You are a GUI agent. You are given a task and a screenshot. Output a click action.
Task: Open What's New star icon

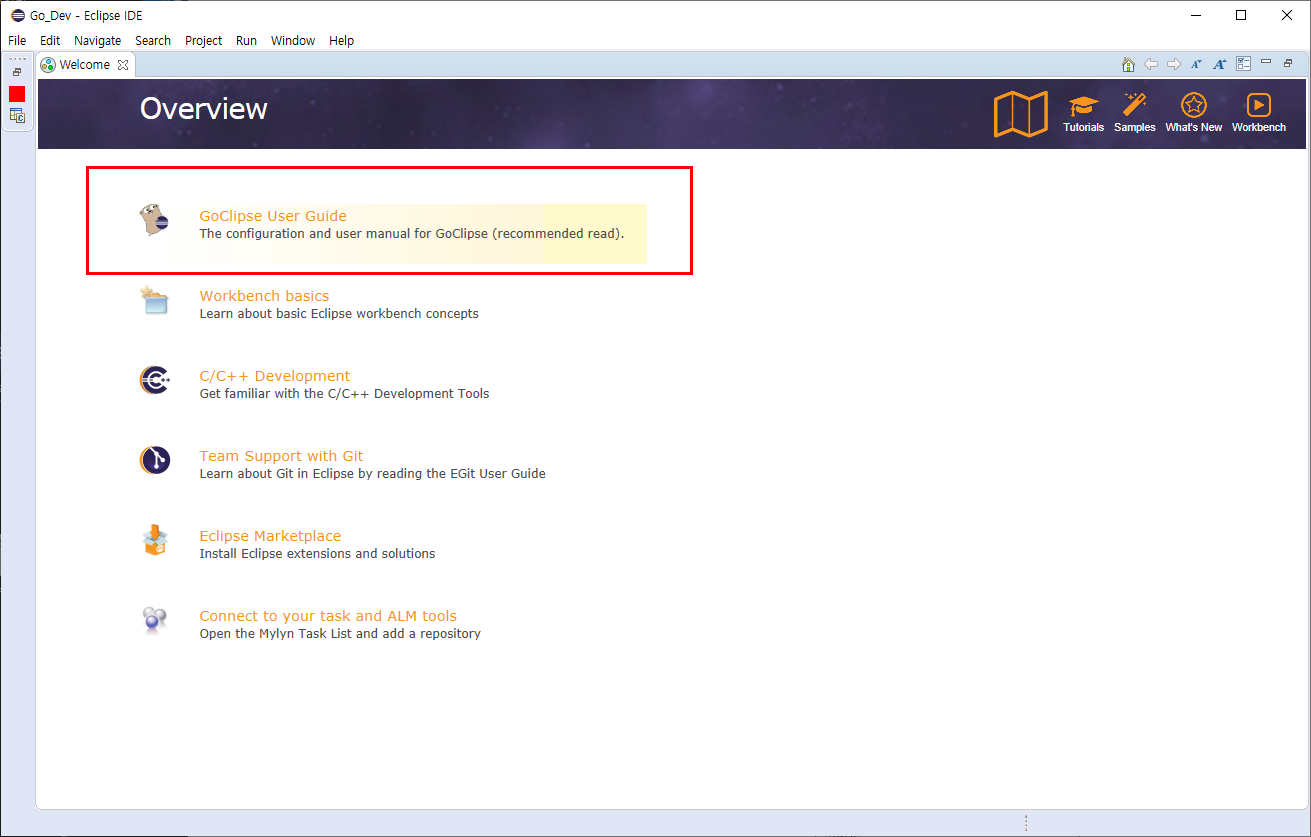pyautogui.click(x=1194, y=104)
